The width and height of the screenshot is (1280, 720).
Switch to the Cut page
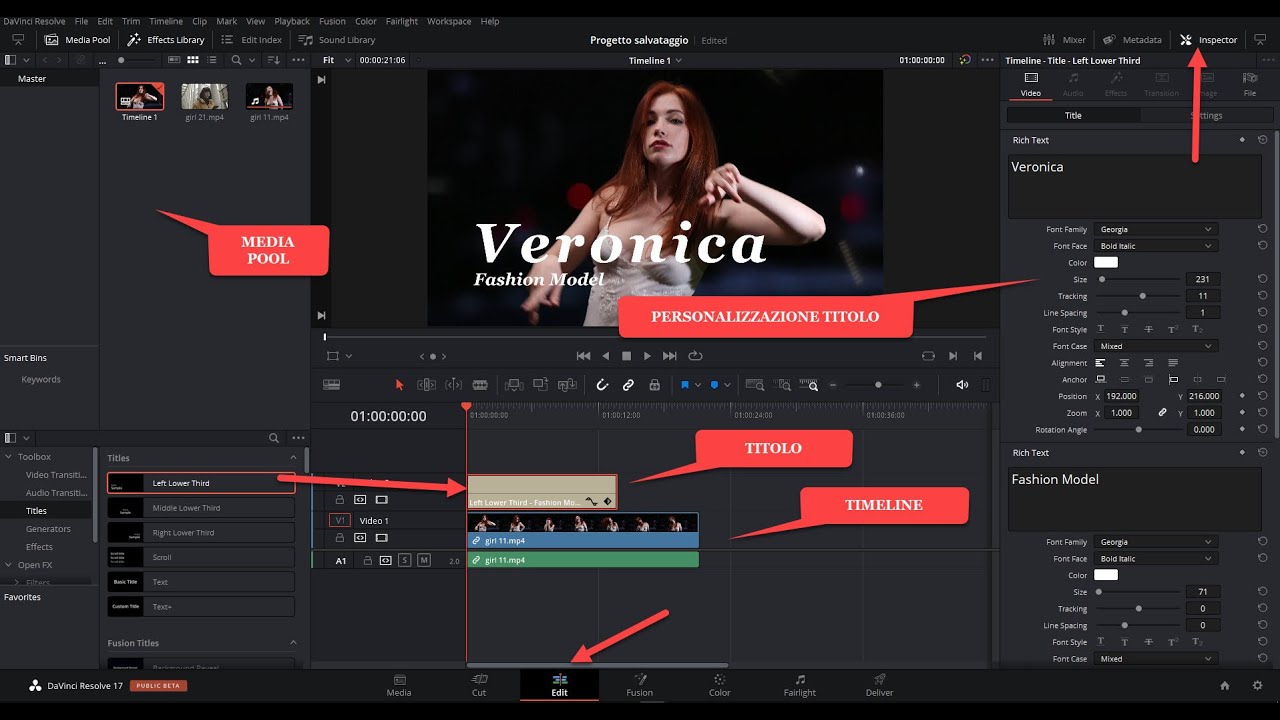[479, 685]
